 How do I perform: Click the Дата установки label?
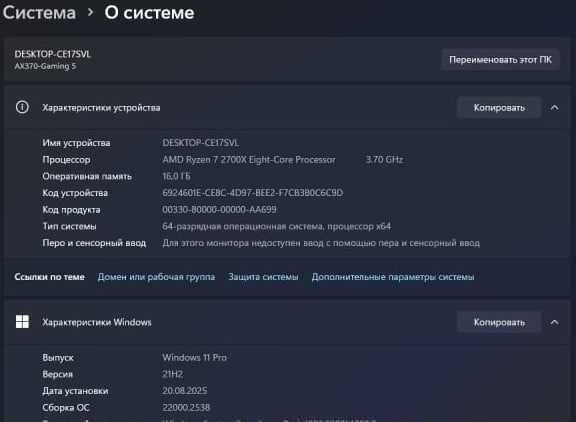point(75,390)
